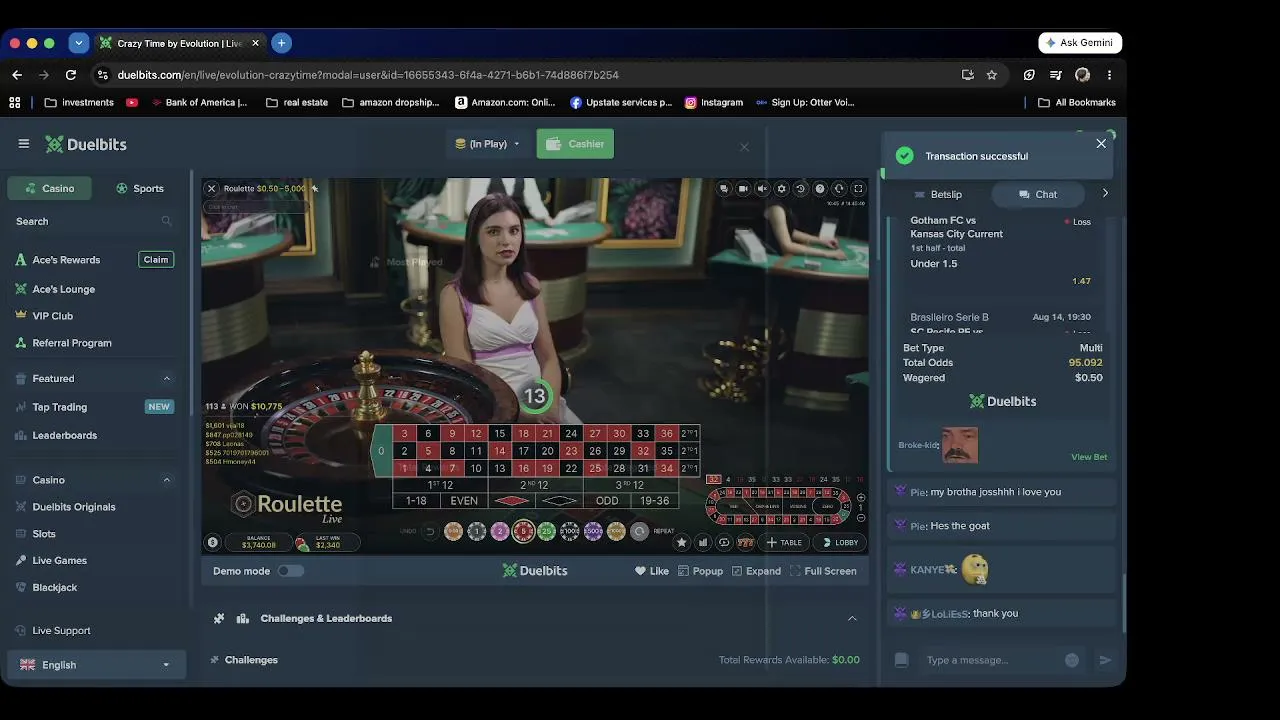The image size is (1280, 720).
Task: Toggle the video camera icon in game
Action: (x=743, y=188)
